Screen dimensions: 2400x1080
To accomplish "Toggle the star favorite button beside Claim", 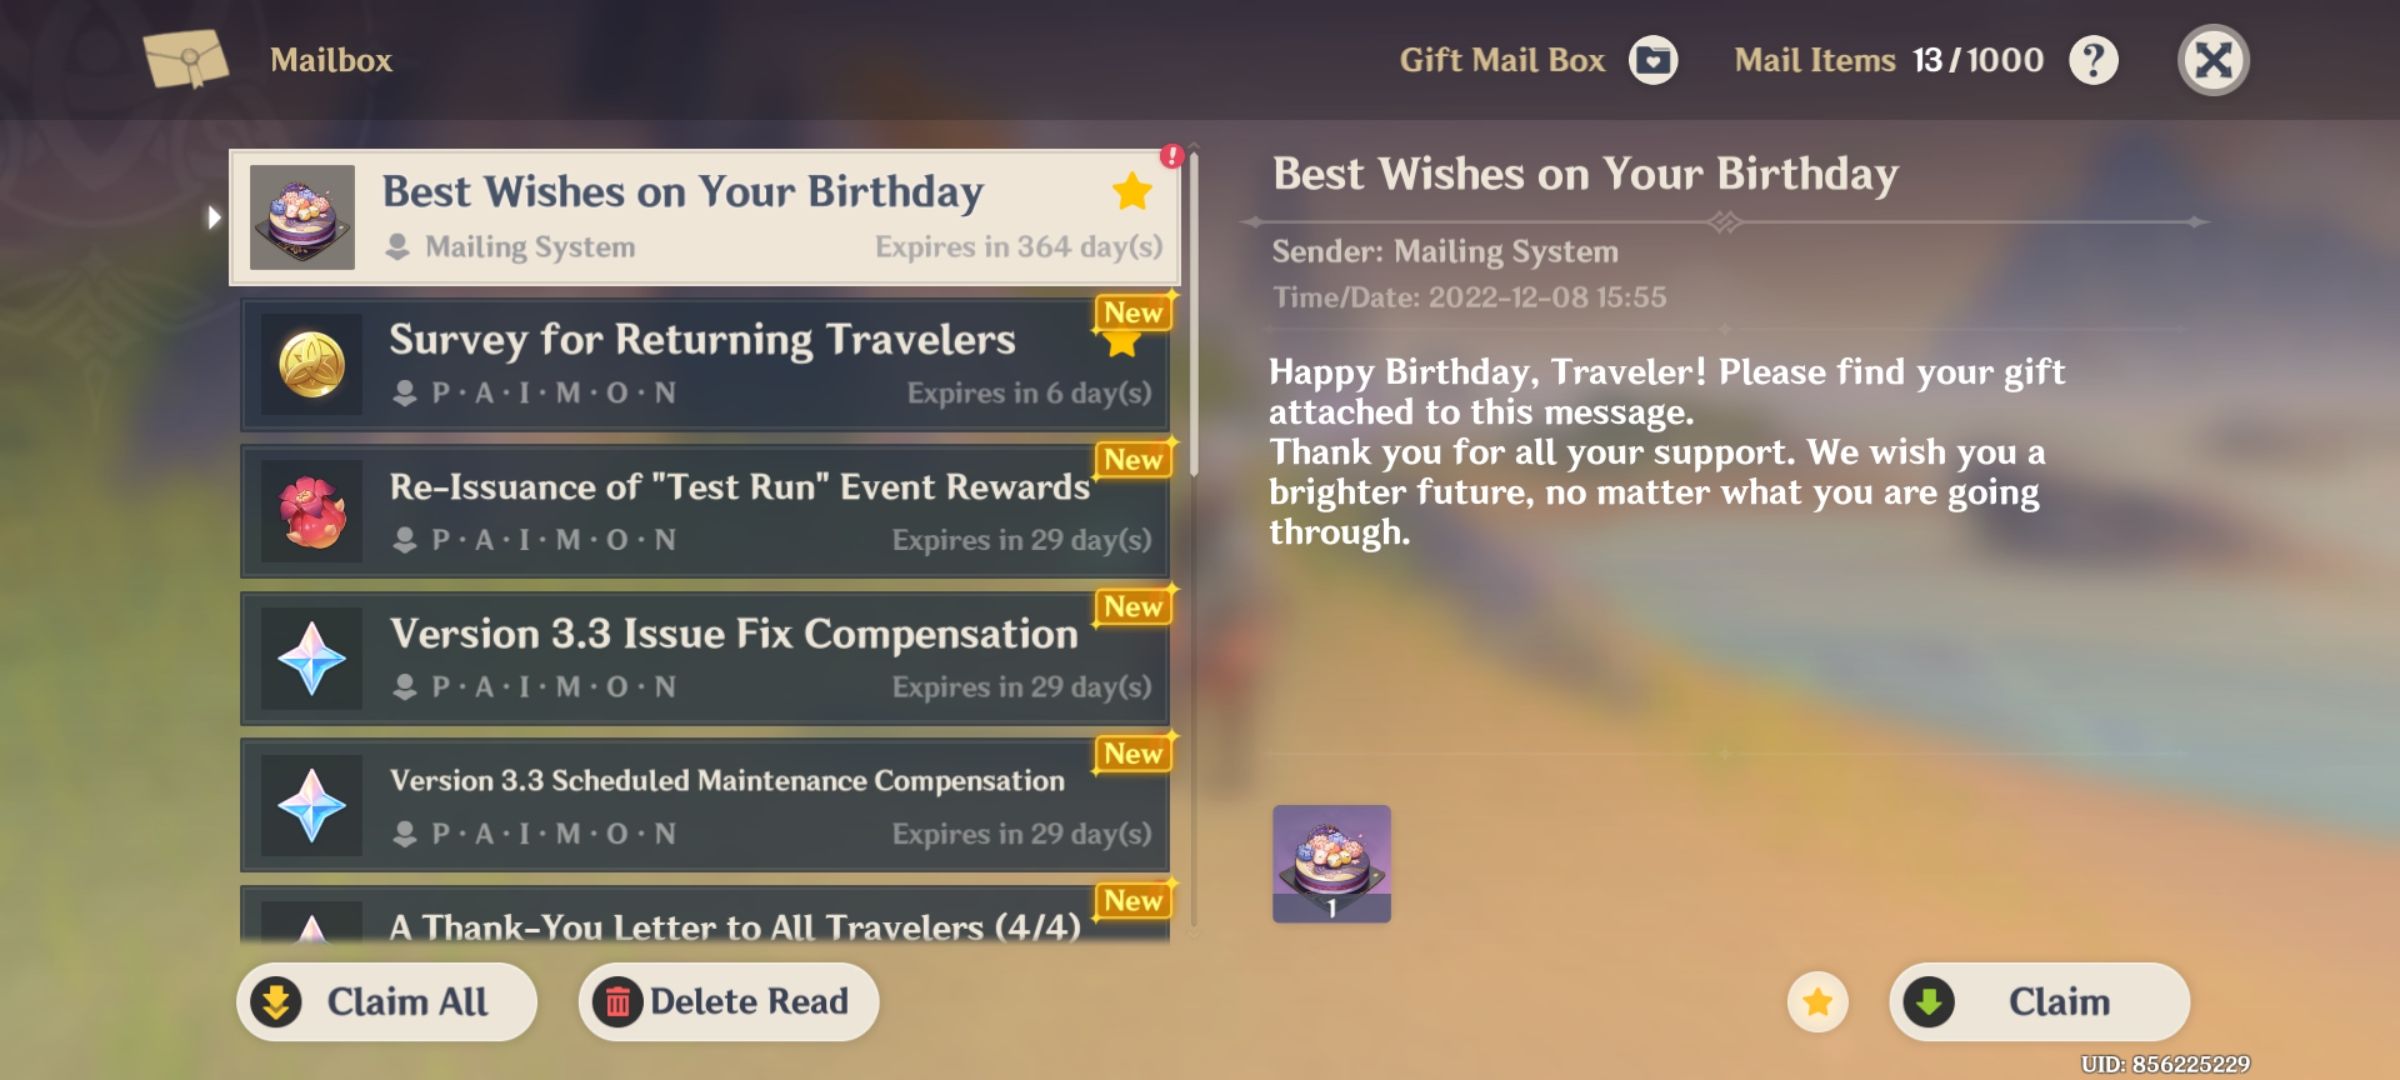I will (1817, 1001).
